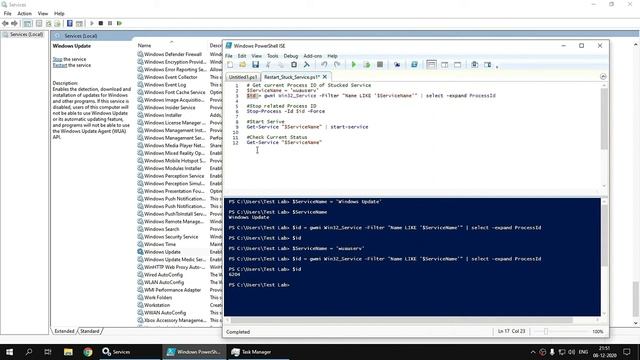Show script pane maximized layout icon

point(458,64)
